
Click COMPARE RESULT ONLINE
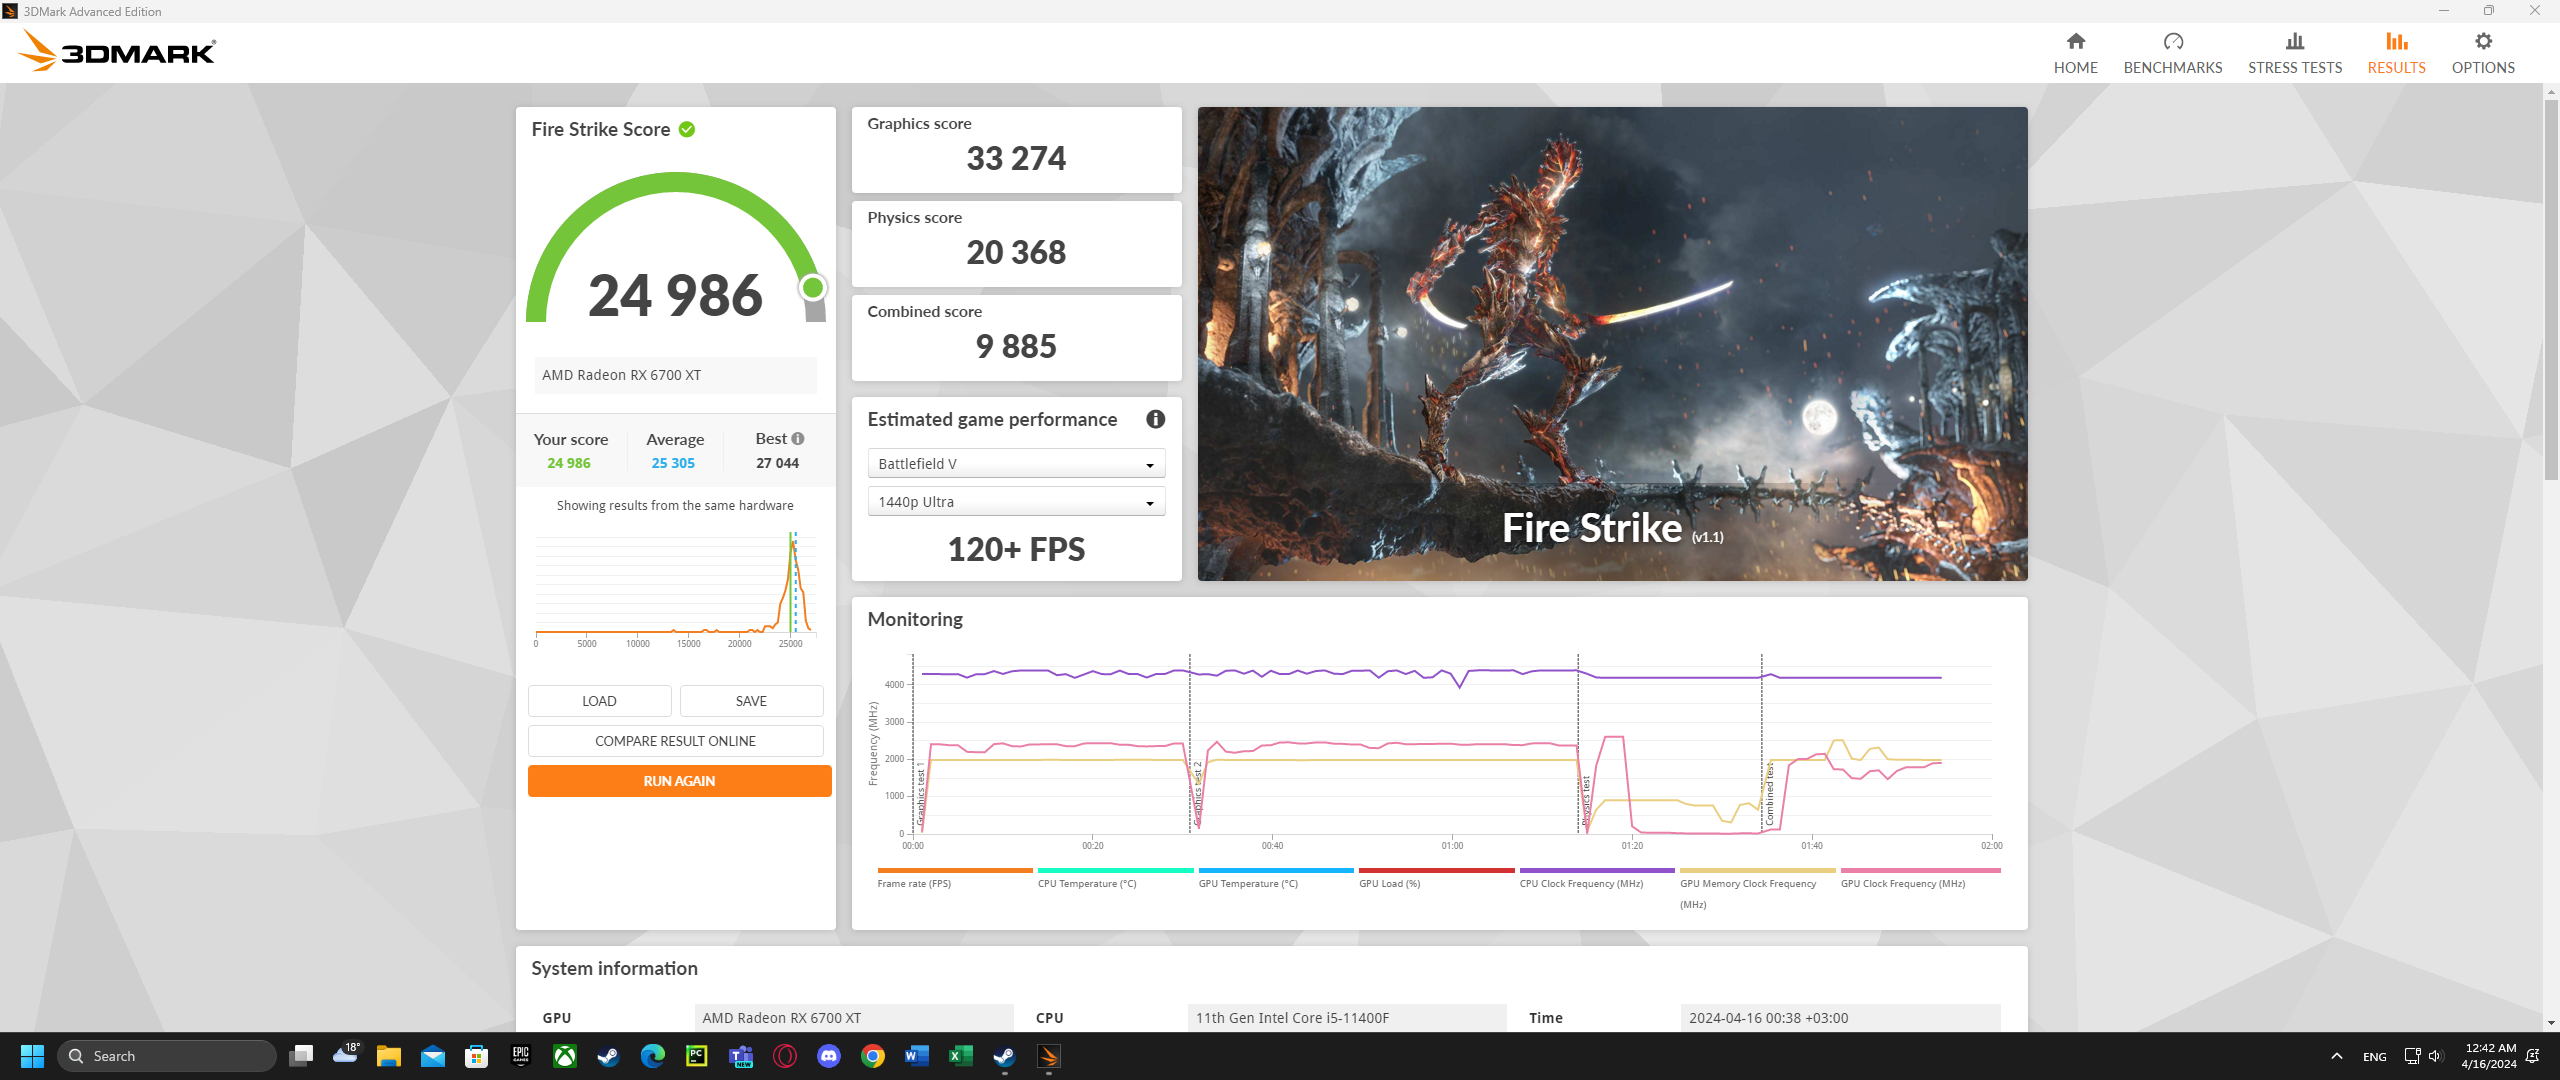(675, 741)
